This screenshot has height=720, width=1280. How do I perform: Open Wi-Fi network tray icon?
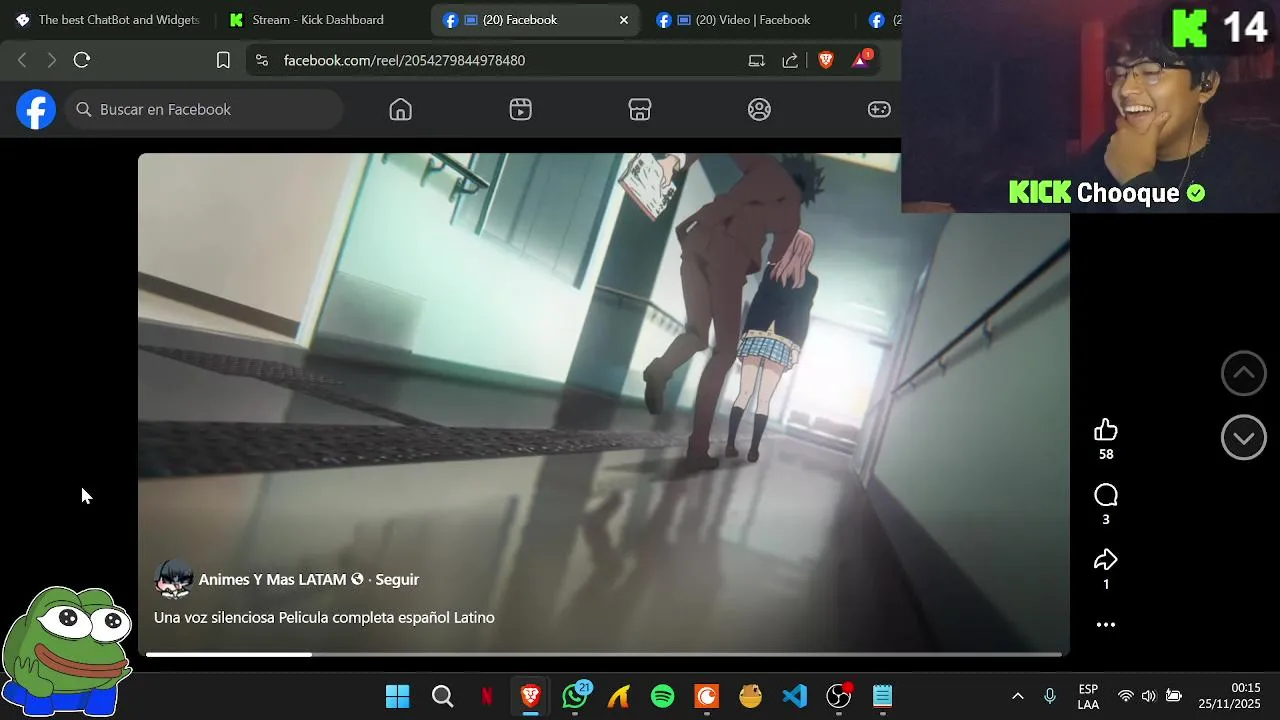tap(1126, 696)
